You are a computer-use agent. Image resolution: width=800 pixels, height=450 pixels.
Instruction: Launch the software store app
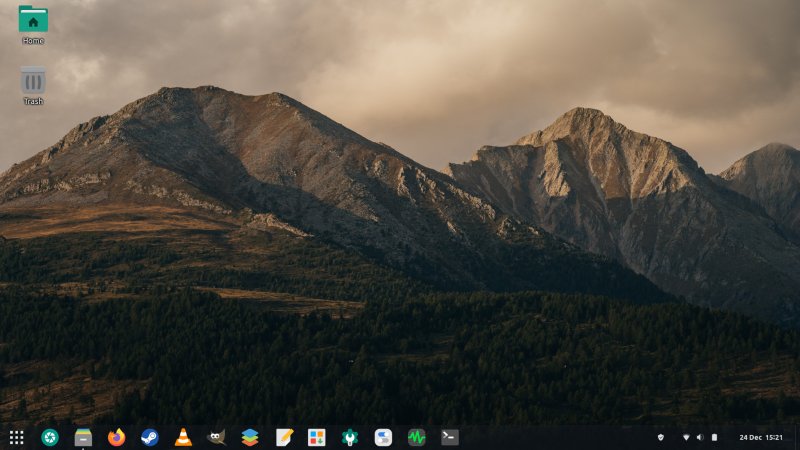pos(317,437)
